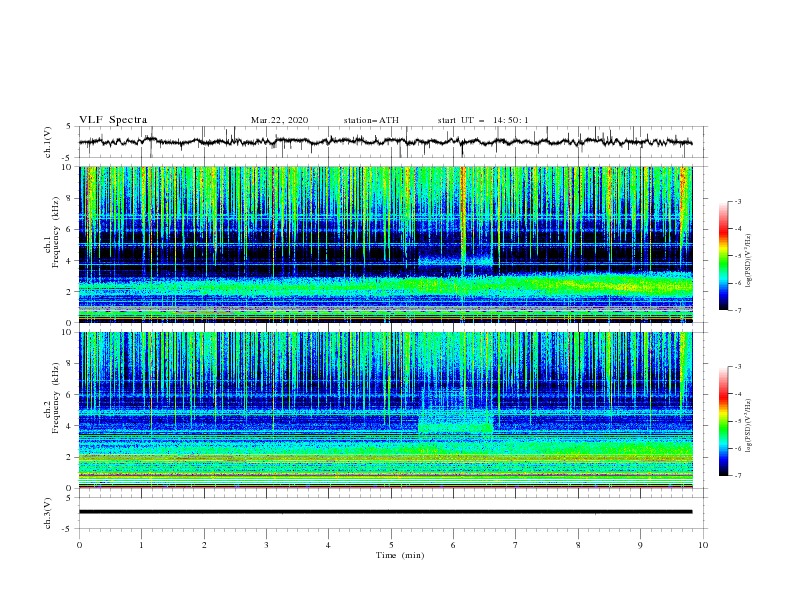Select the "-3" label on ch.1 color bar

[737, 201]
